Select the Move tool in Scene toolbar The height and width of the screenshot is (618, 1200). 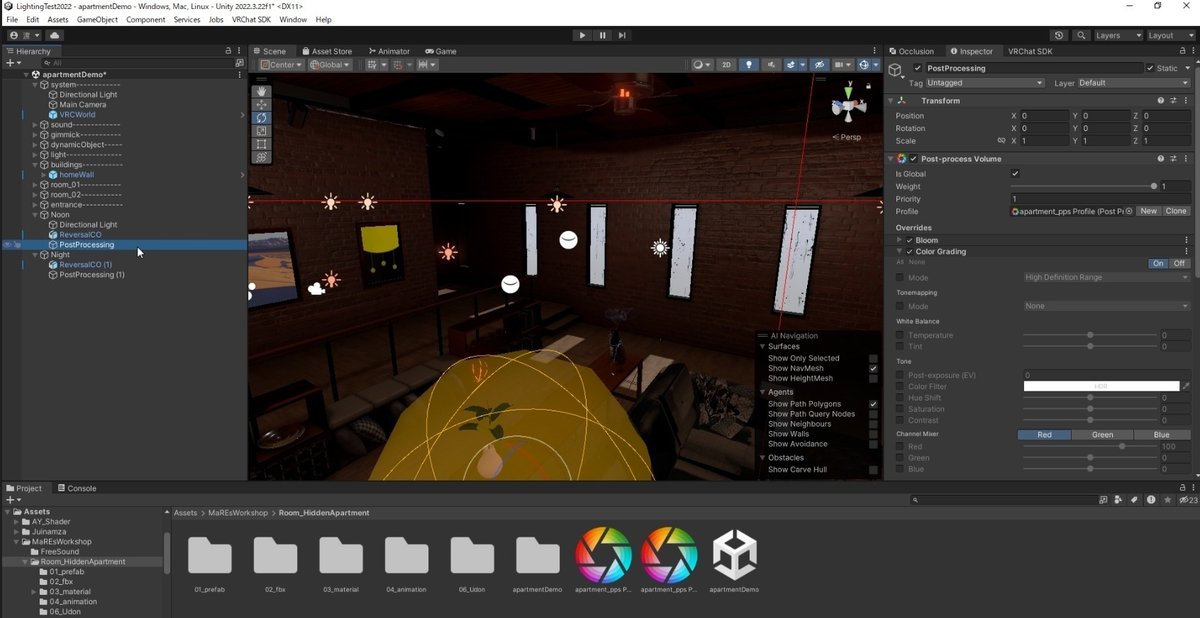pos(262,105)
